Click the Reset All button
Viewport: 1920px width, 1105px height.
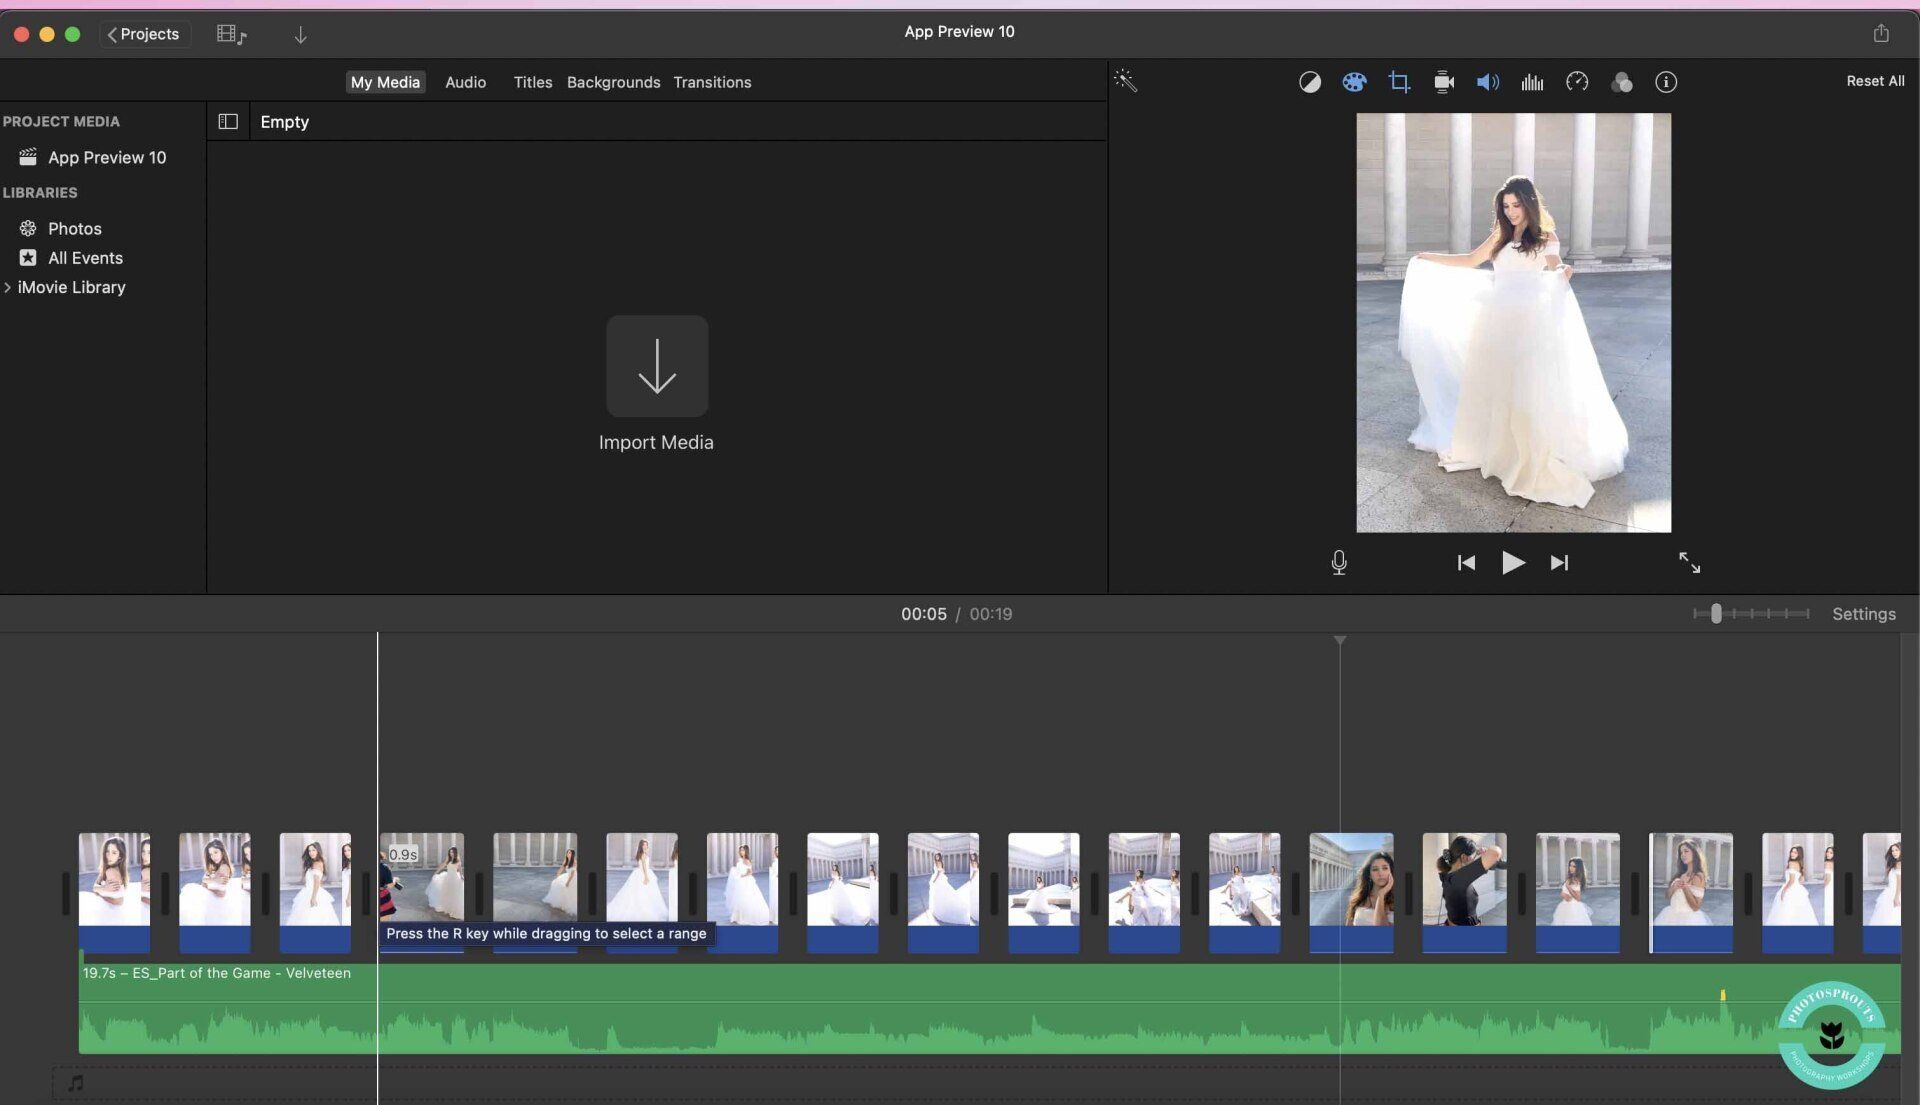click(1875, 81)
